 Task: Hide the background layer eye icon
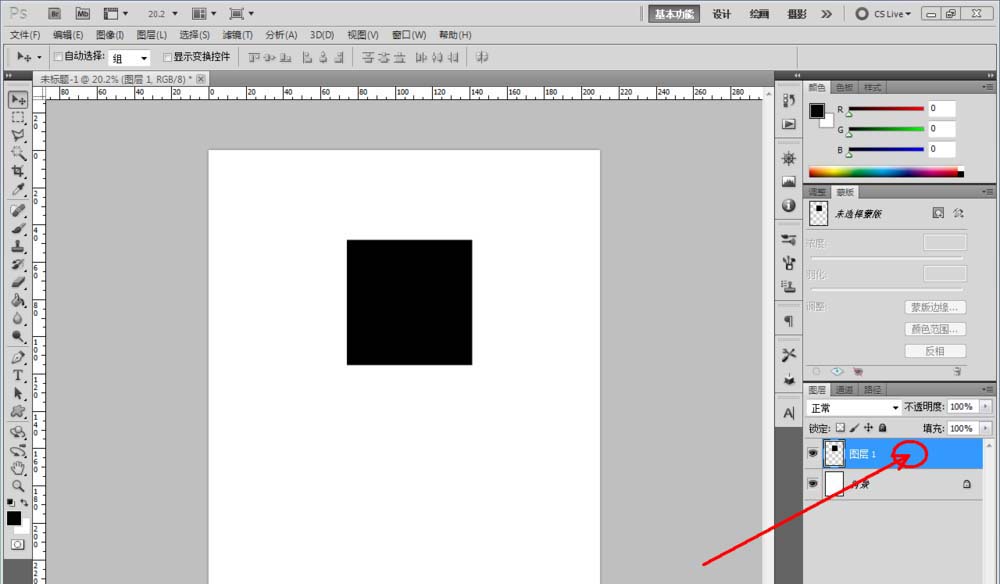click(812, 483)
